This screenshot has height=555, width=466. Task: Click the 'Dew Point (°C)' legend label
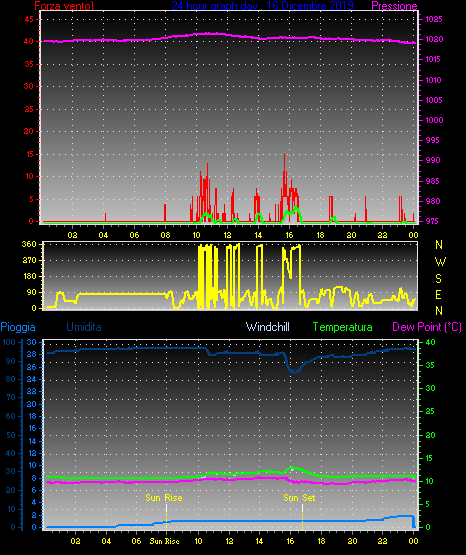click(427, 327)
